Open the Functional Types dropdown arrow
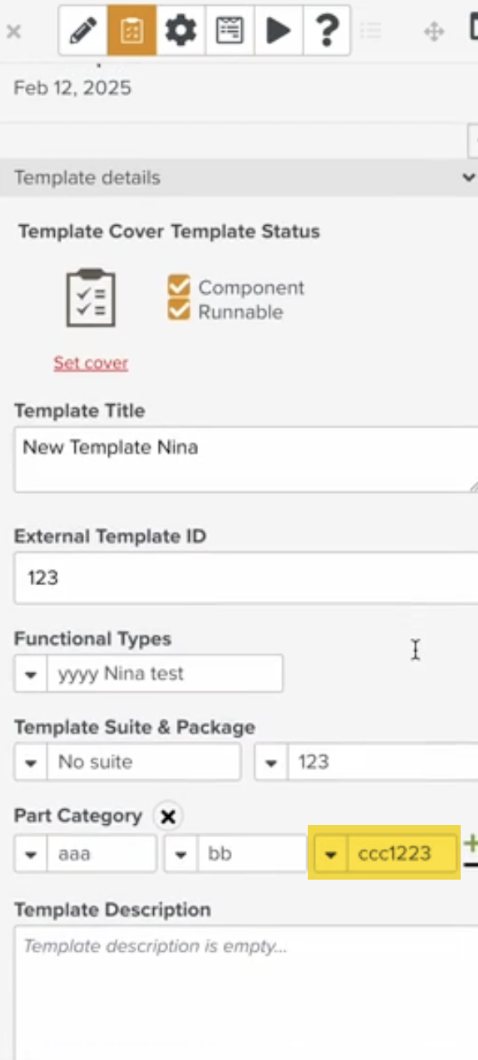 coord(30,673)
